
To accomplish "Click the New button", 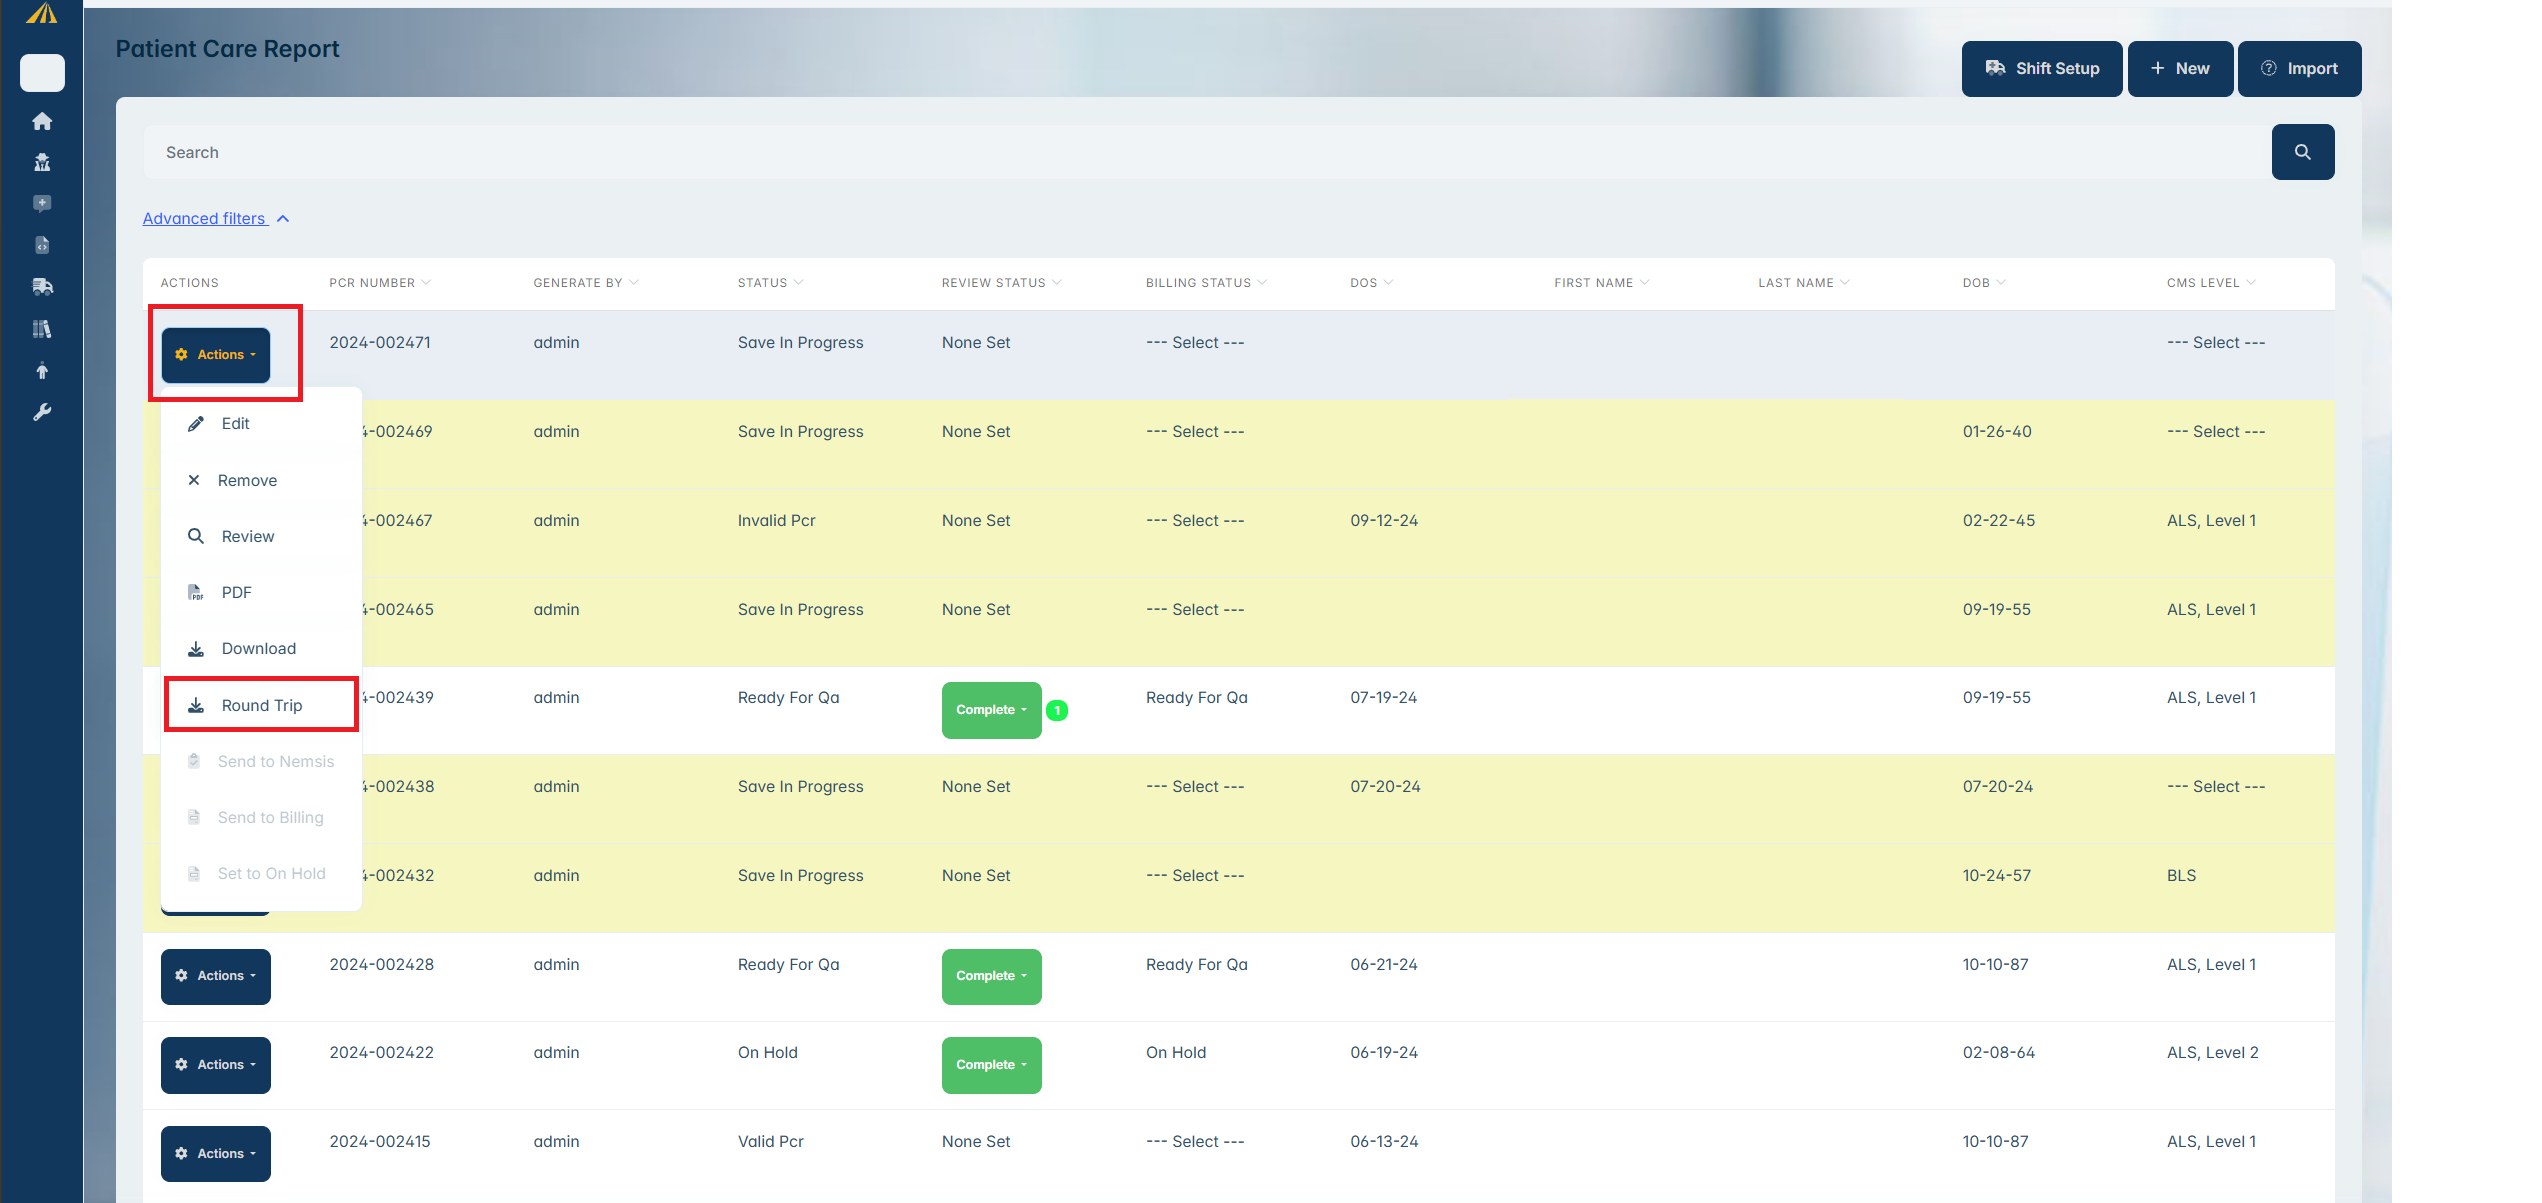I will (2180, 69).
